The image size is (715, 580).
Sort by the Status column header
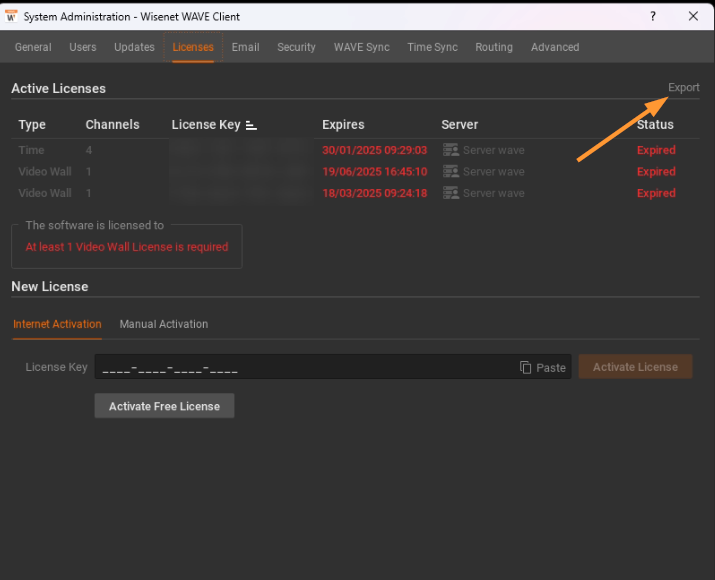pos(655,124)
